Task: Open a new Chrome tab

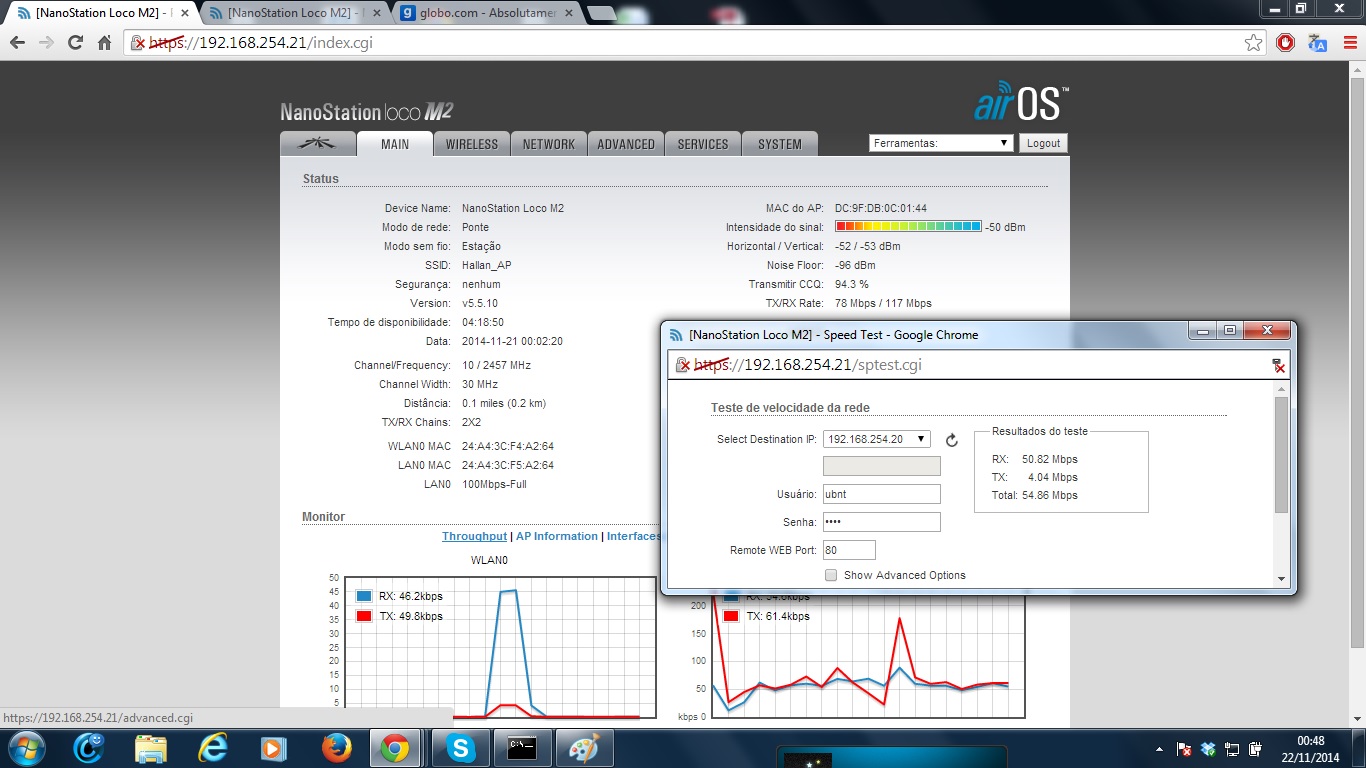Action: [601, 13]
